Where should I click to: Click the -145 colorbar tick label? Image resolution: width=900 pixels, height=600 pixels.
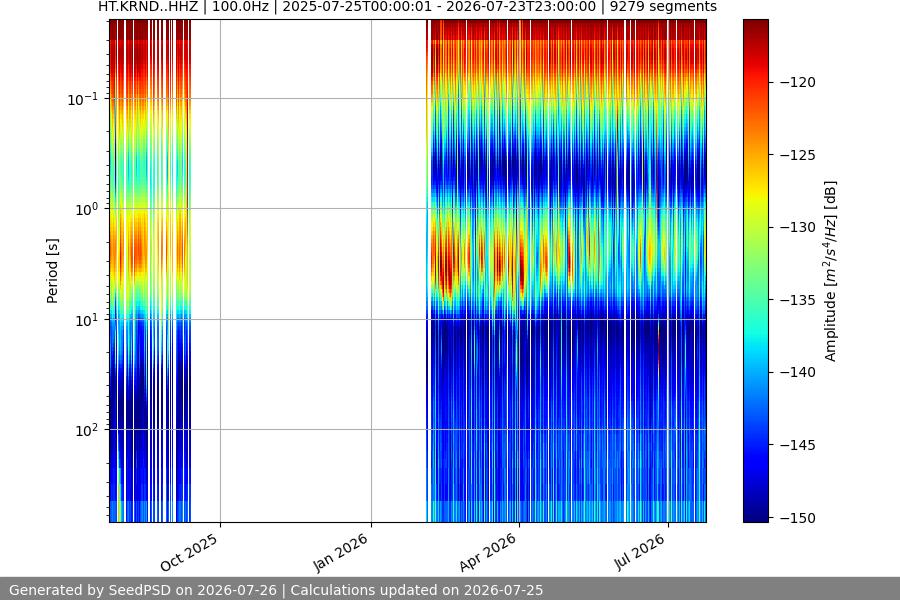click(x=797, y=445)
